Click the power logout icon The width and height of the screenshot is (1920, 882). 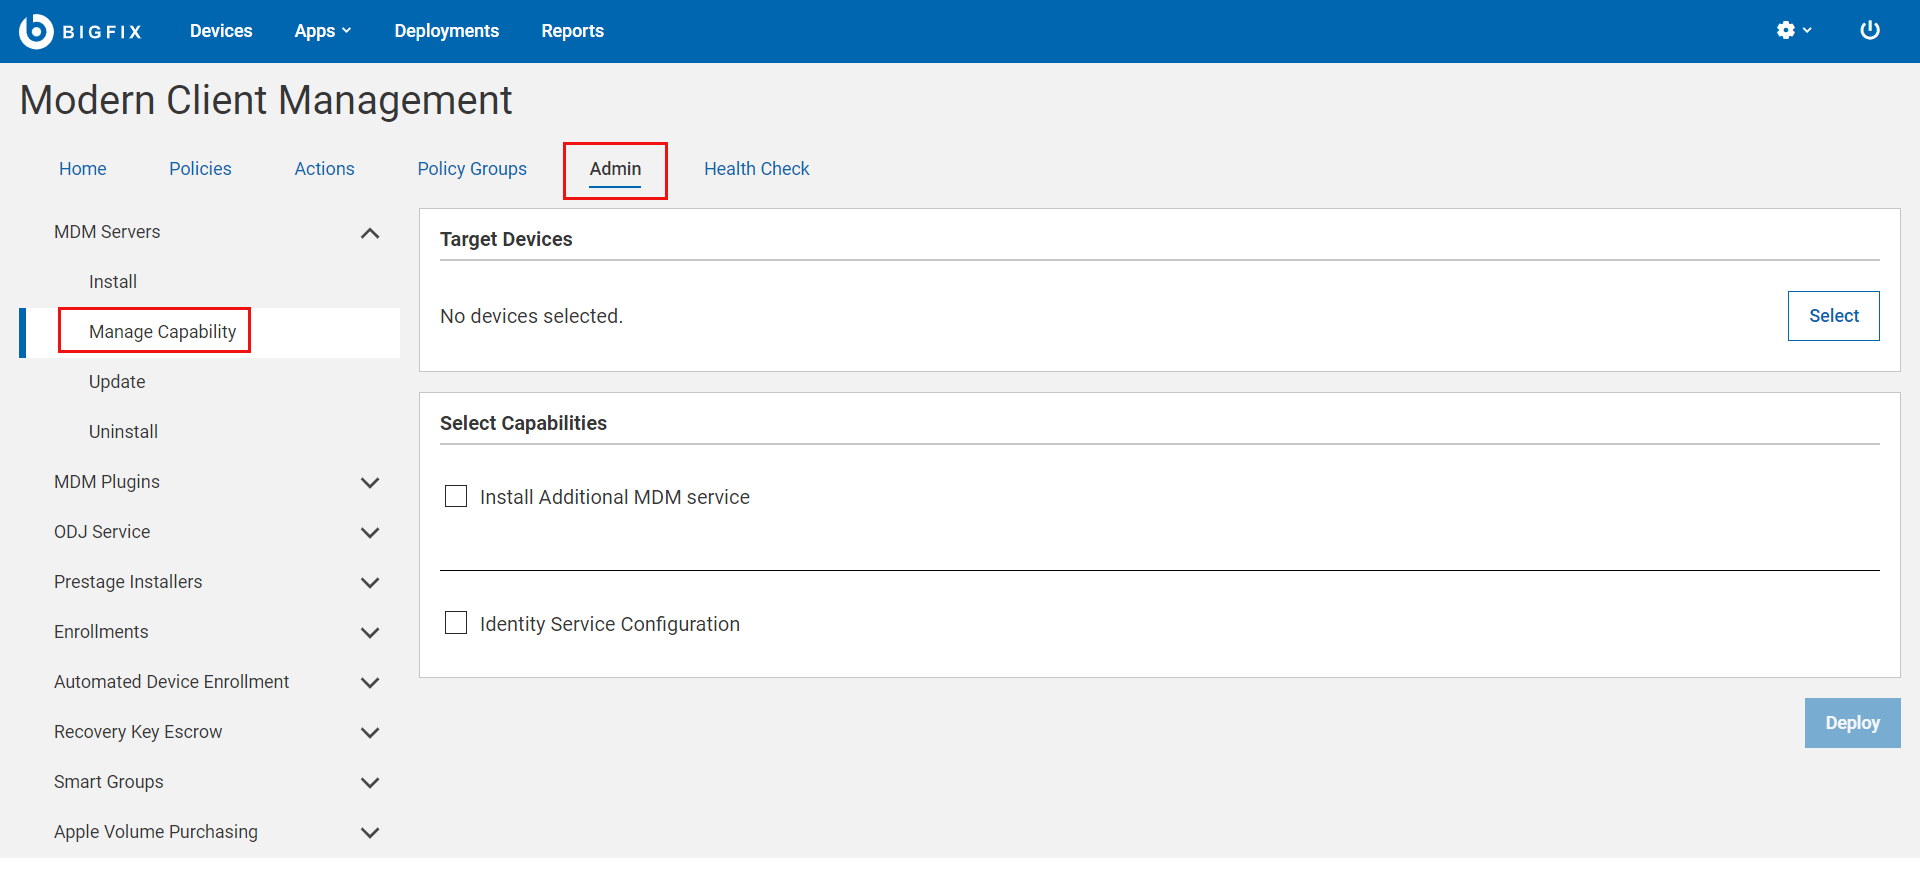(x=1869, y=31)
